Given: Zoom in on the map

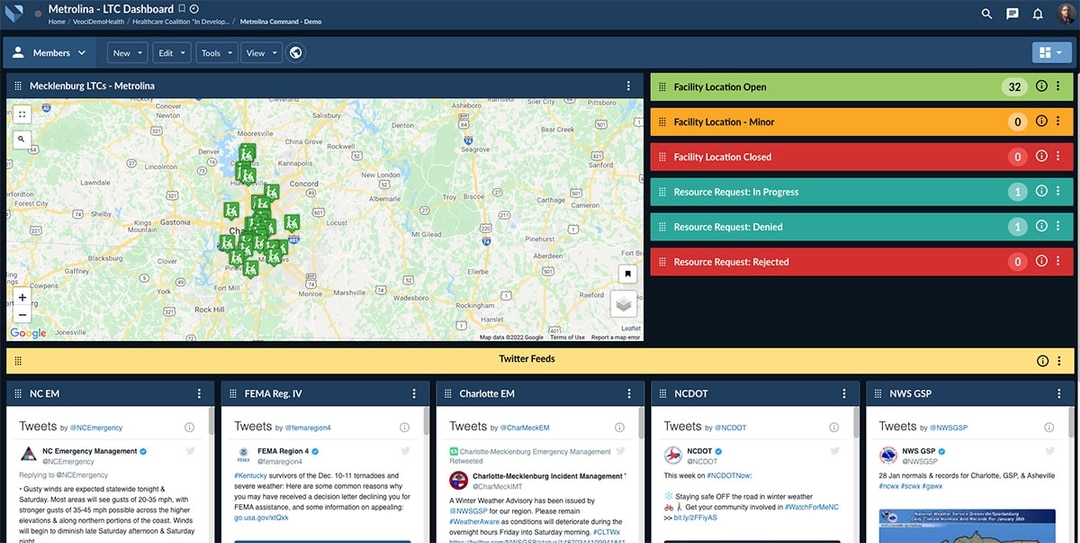Looking at the screenshot, I should pos(22,297).
